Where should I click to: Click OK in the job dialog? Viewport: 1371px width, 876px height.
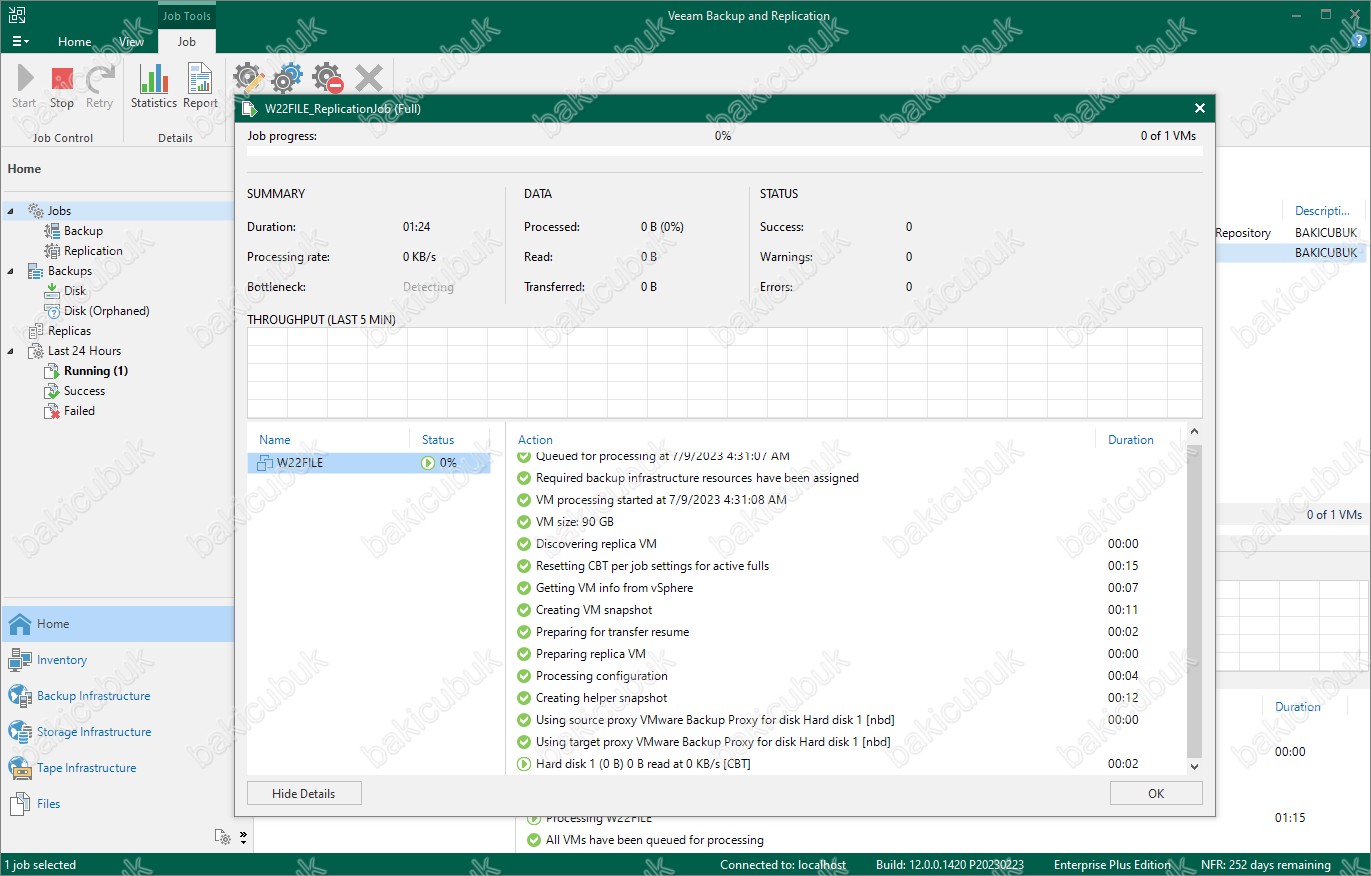tap(1156, 793)
